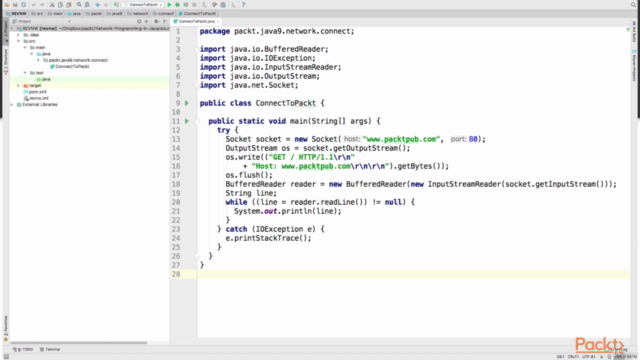Click the network breadcrumb
Screen dimensions: 640x360
point(138,13)
